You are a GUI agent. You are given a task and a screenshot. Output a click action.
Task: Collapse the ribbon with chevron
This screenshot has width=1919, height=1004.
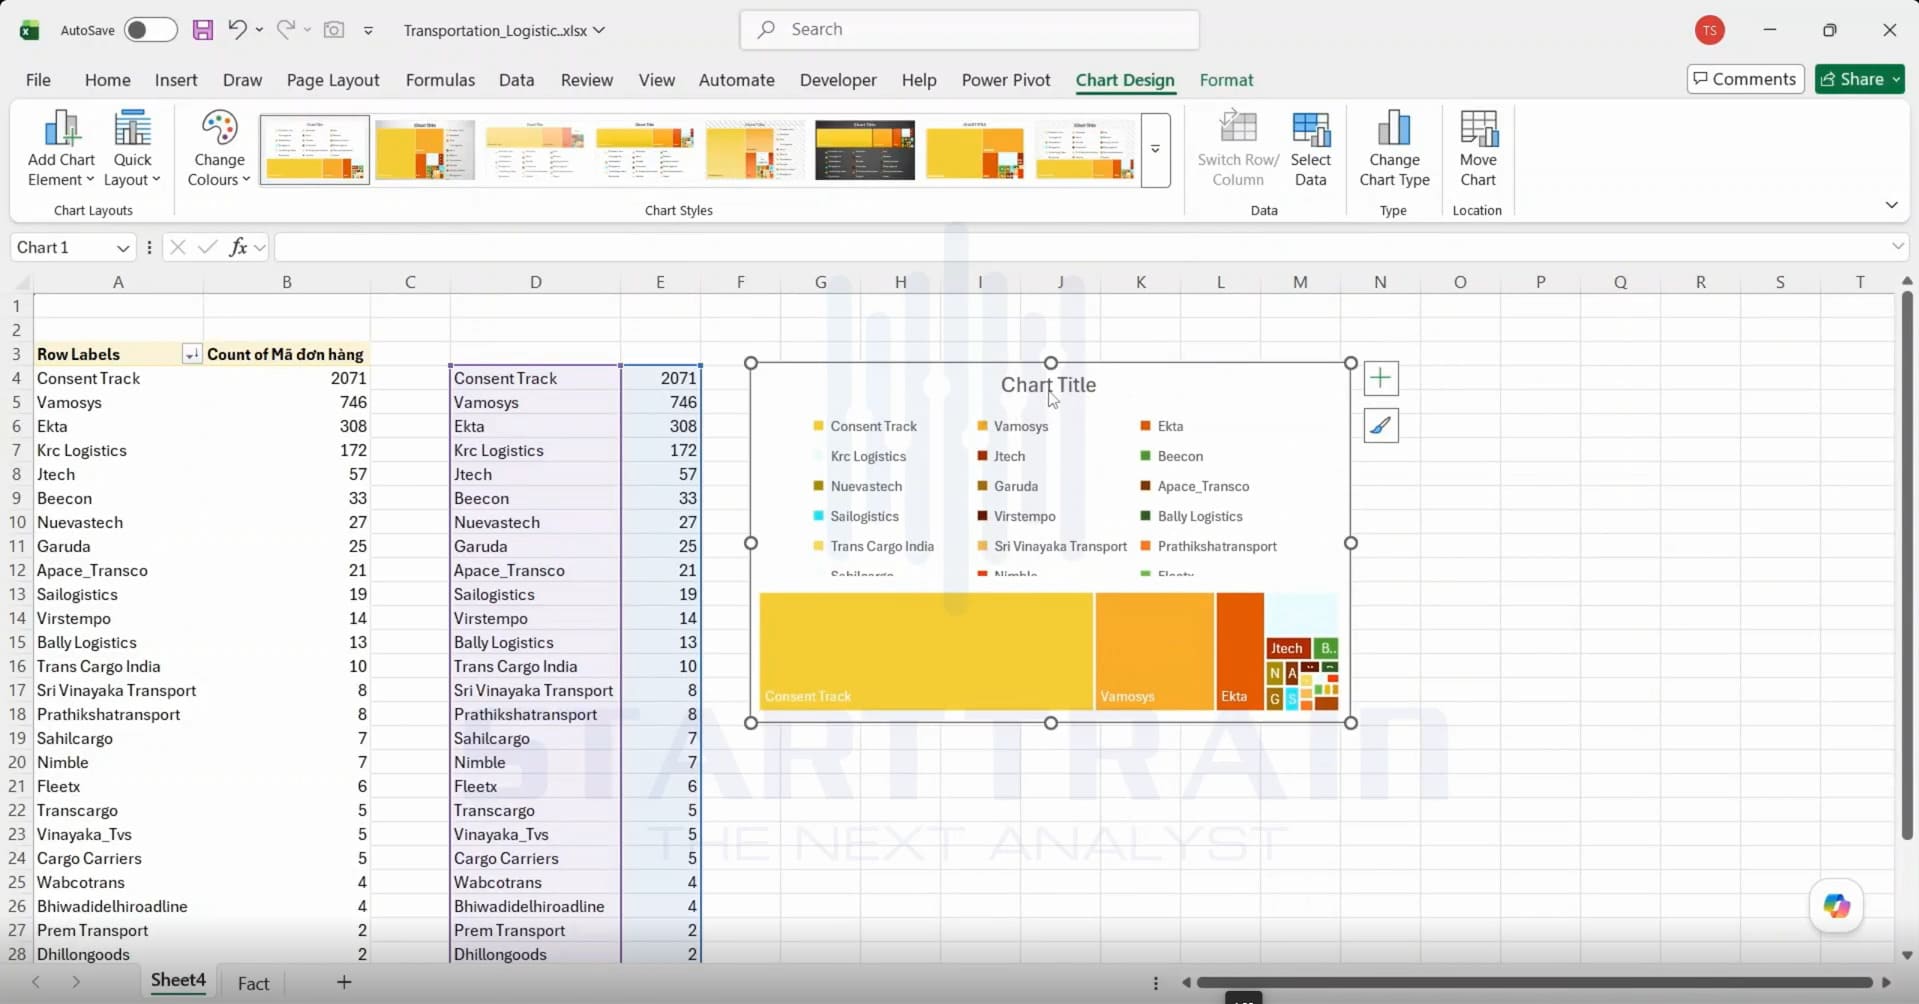(1891, 205)
